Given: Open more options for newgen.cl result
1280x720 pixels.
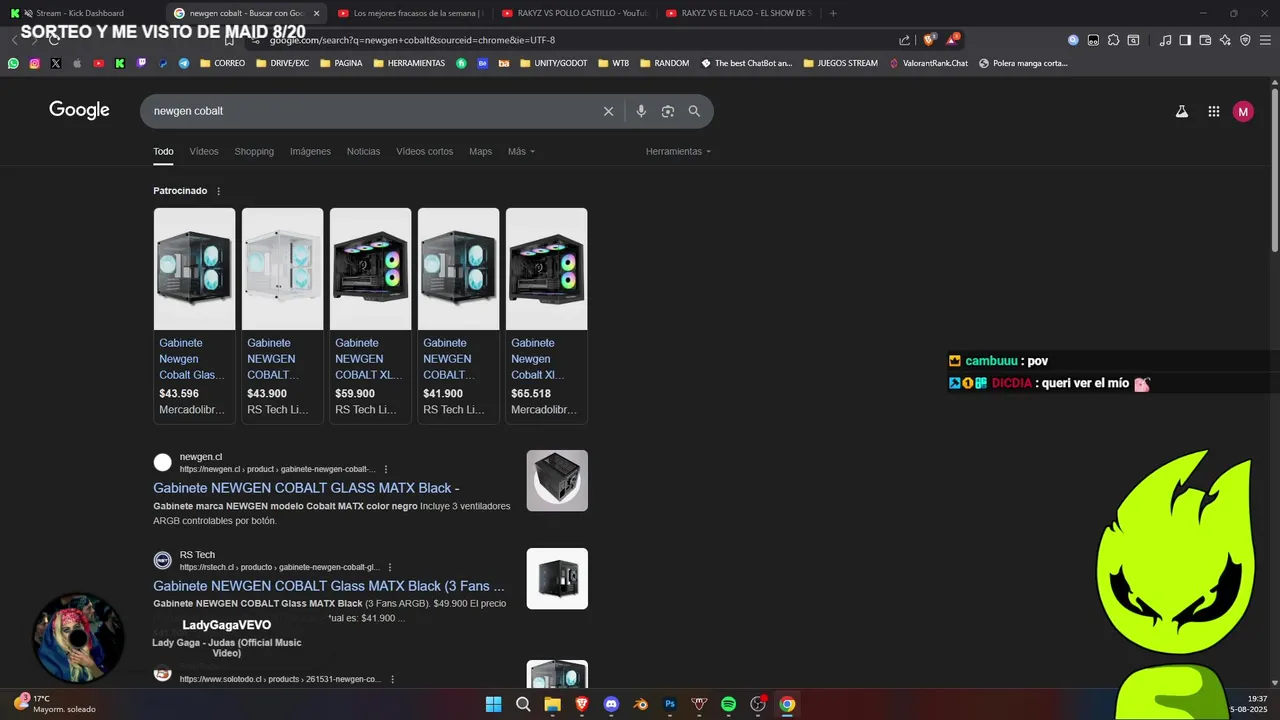Looking at the screenshot, I should 386,469.
